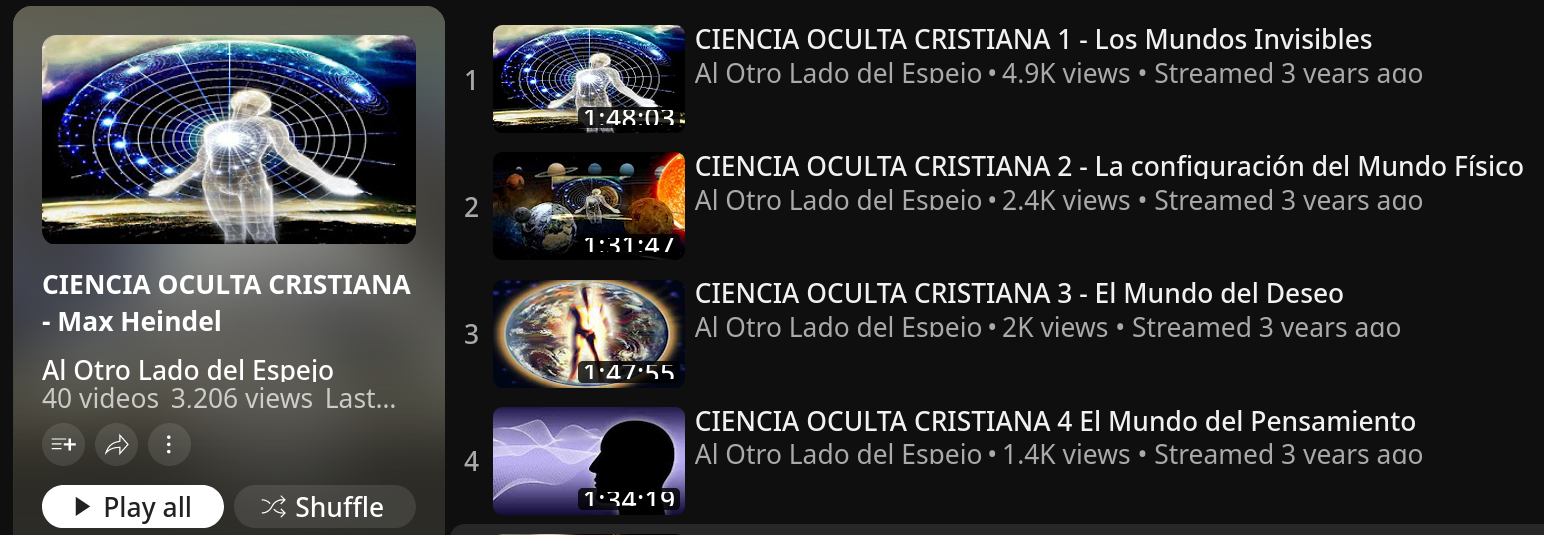The height and width of the screenshot is (535, 1544).
Task: Click the share arrow icon
Action: click(x=116, y=445)
